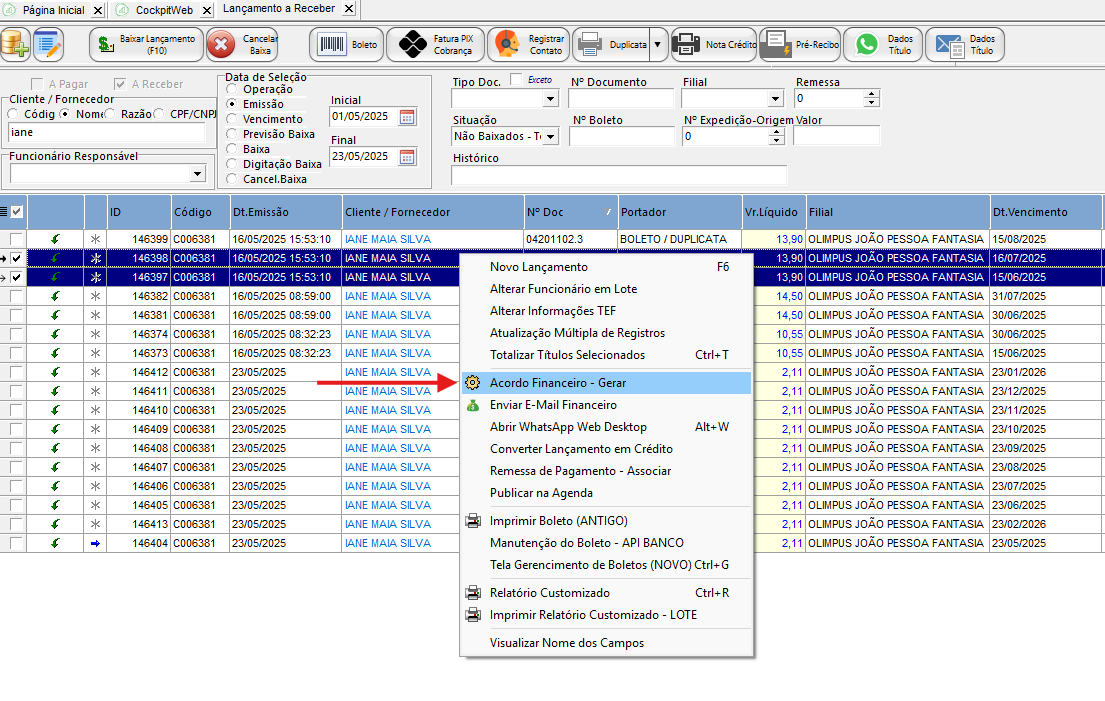Click WhatsApp Dados Título button
The width and height of the screenshot is (1105, 701).
click(x=883, y=44)
